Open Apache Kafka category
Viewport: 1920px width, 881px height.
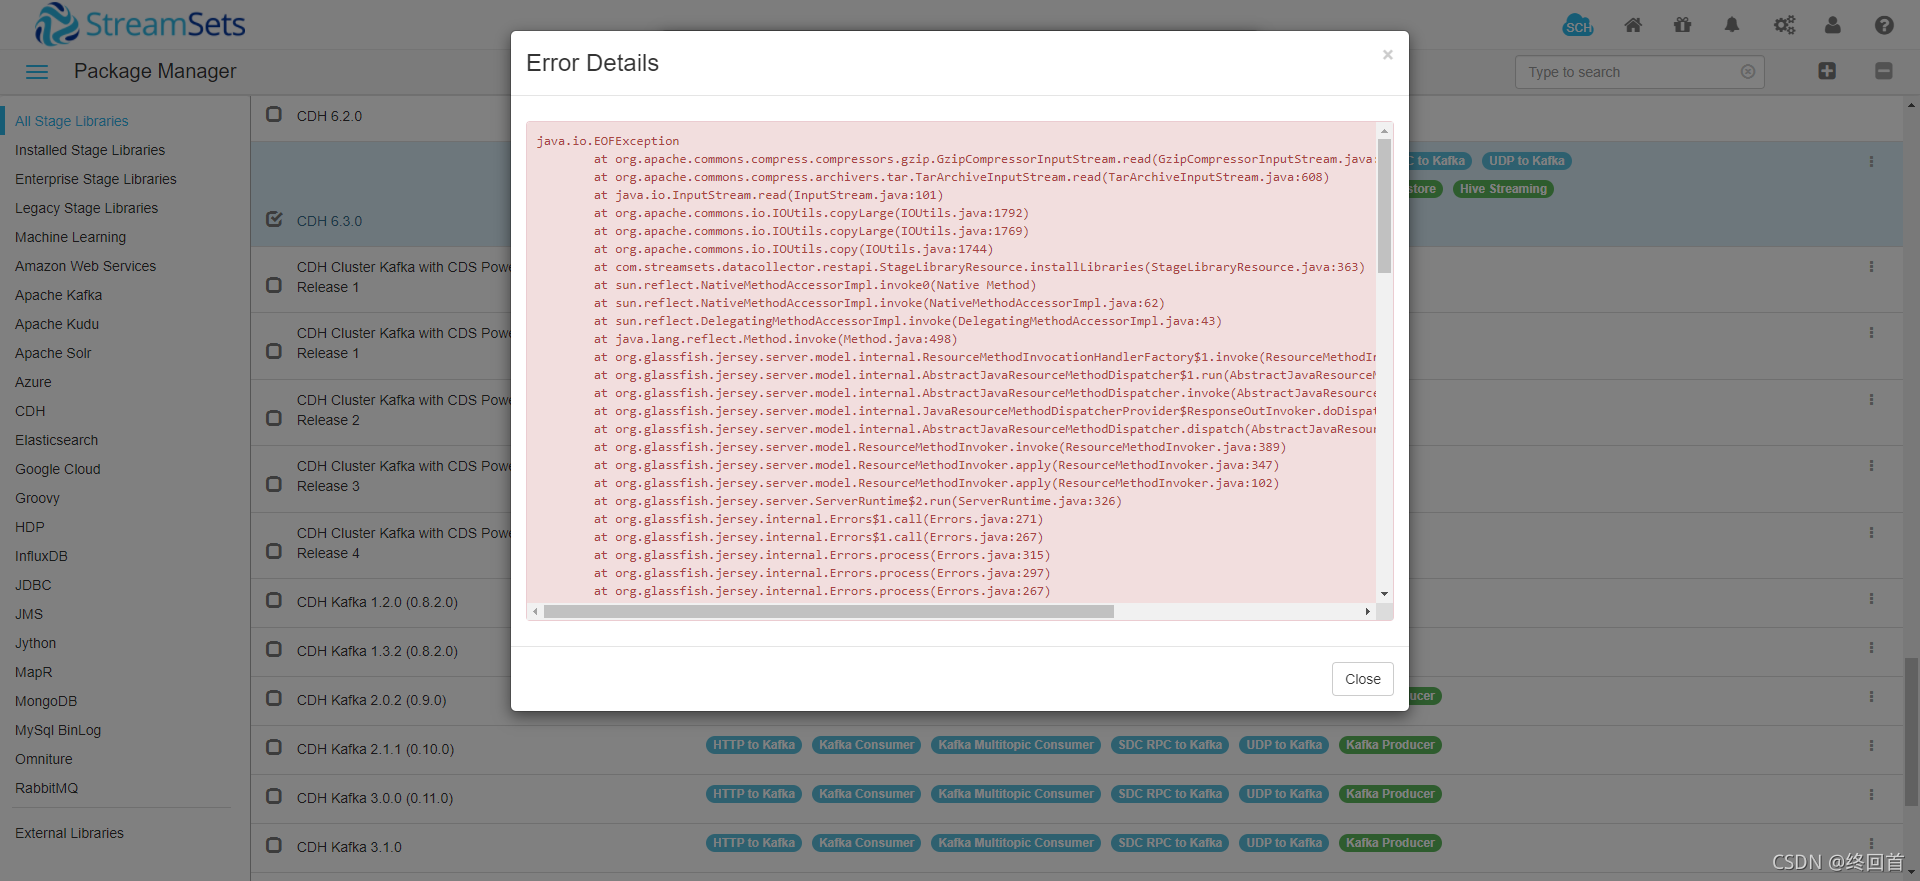[x=59, y=295]
